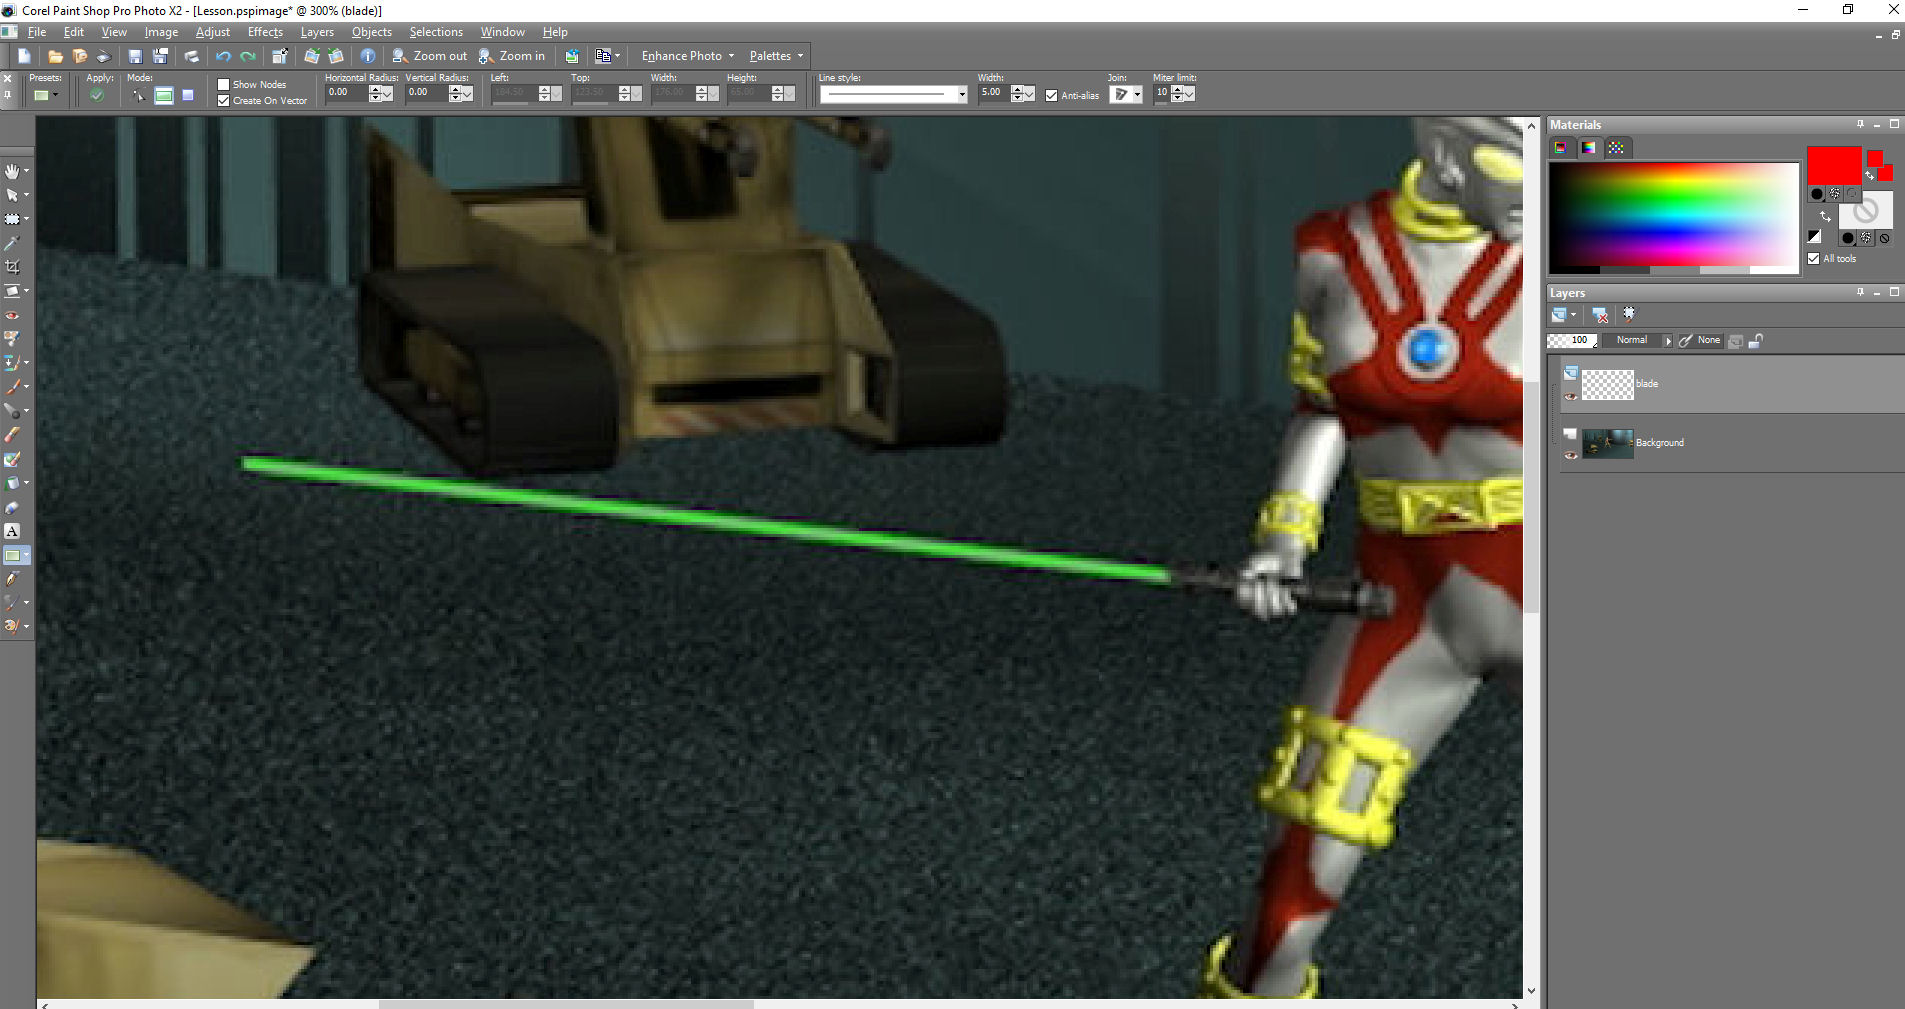This screenshot has width=1905, height=1009.
Task: Select the Pan hand tool
Action: coord(12,171)
